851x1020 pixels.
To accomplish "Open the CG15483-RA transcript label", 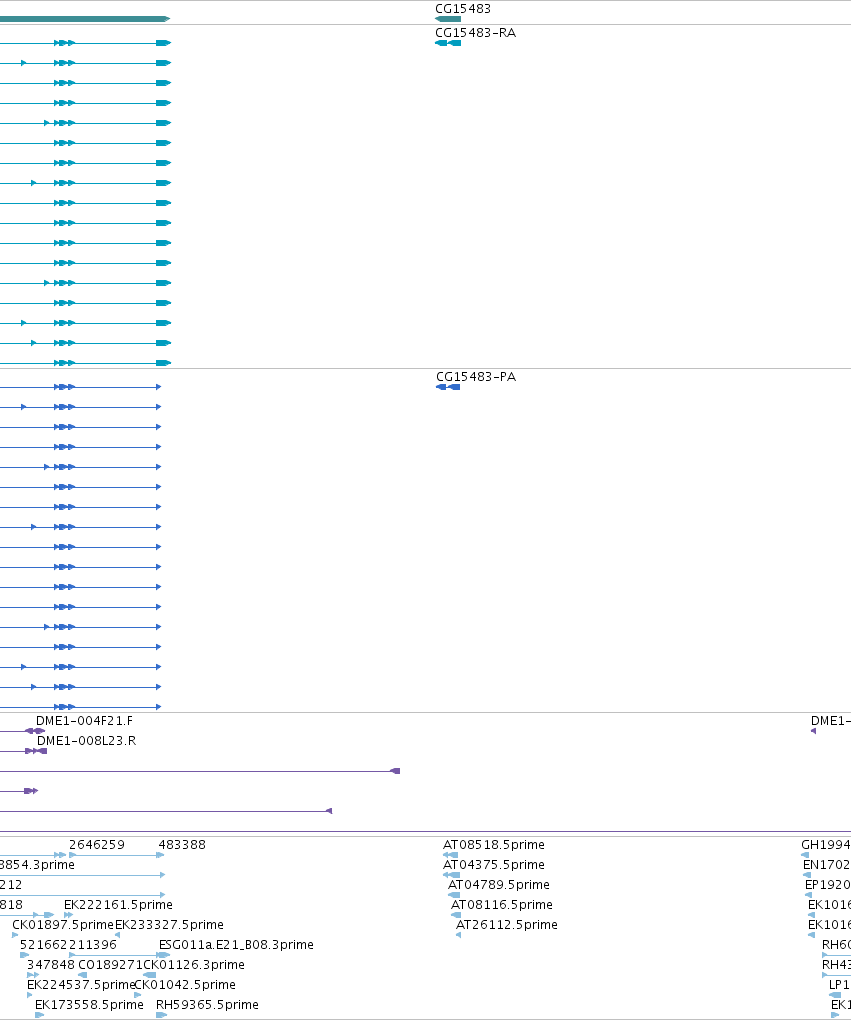I will point(475,33).
